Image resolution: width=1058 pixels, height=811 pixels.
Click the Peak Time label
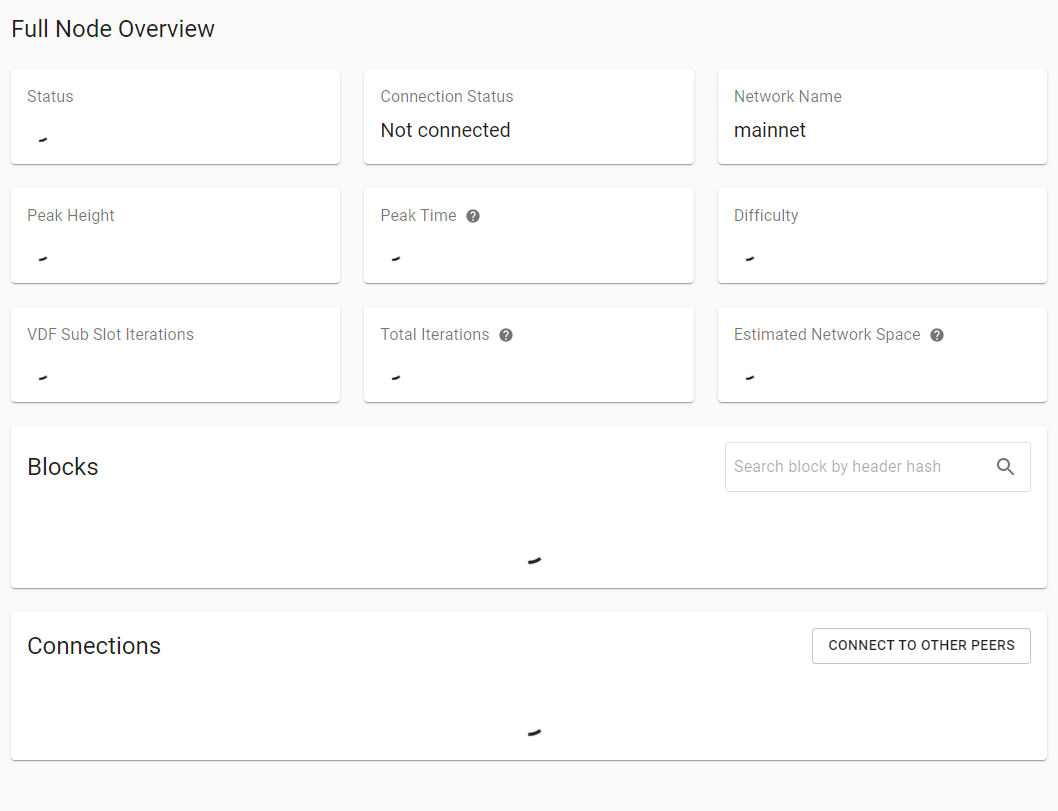point(418,215)
